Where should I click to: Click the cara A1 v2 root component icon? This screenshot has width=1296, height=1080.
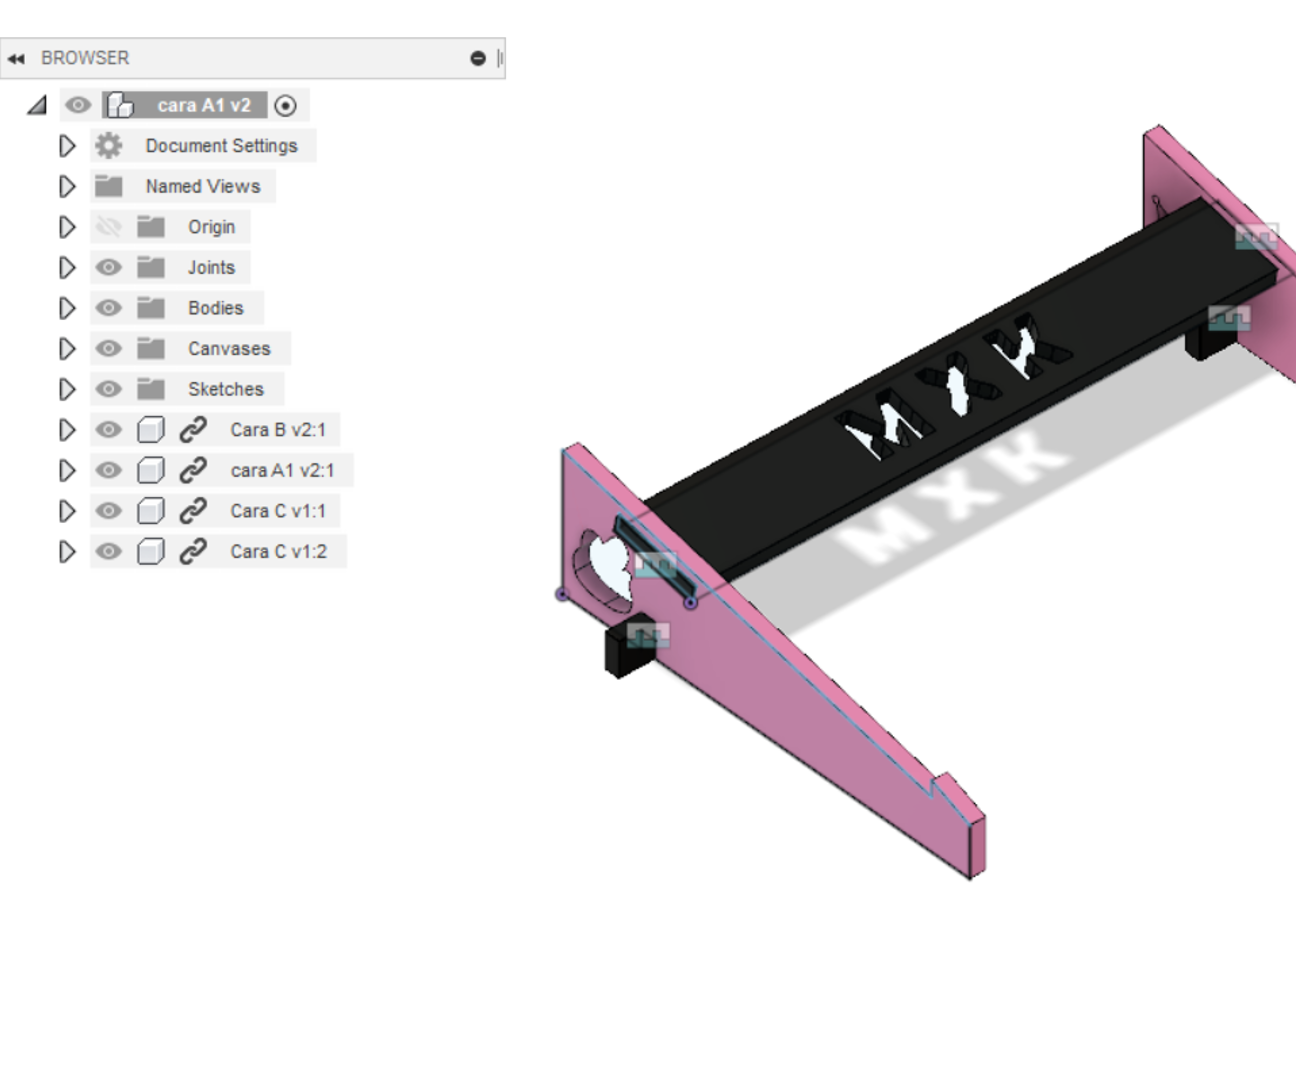point(120,105)
